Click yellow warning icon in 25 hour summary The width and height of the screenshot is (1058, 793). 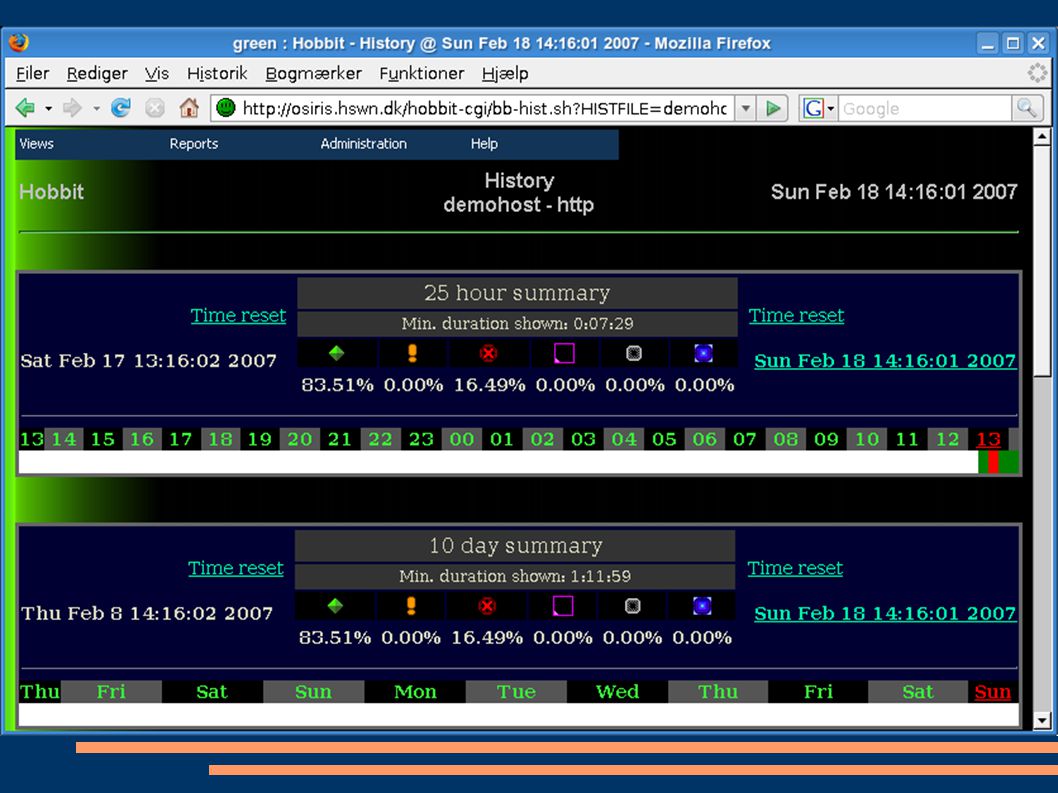412,353
